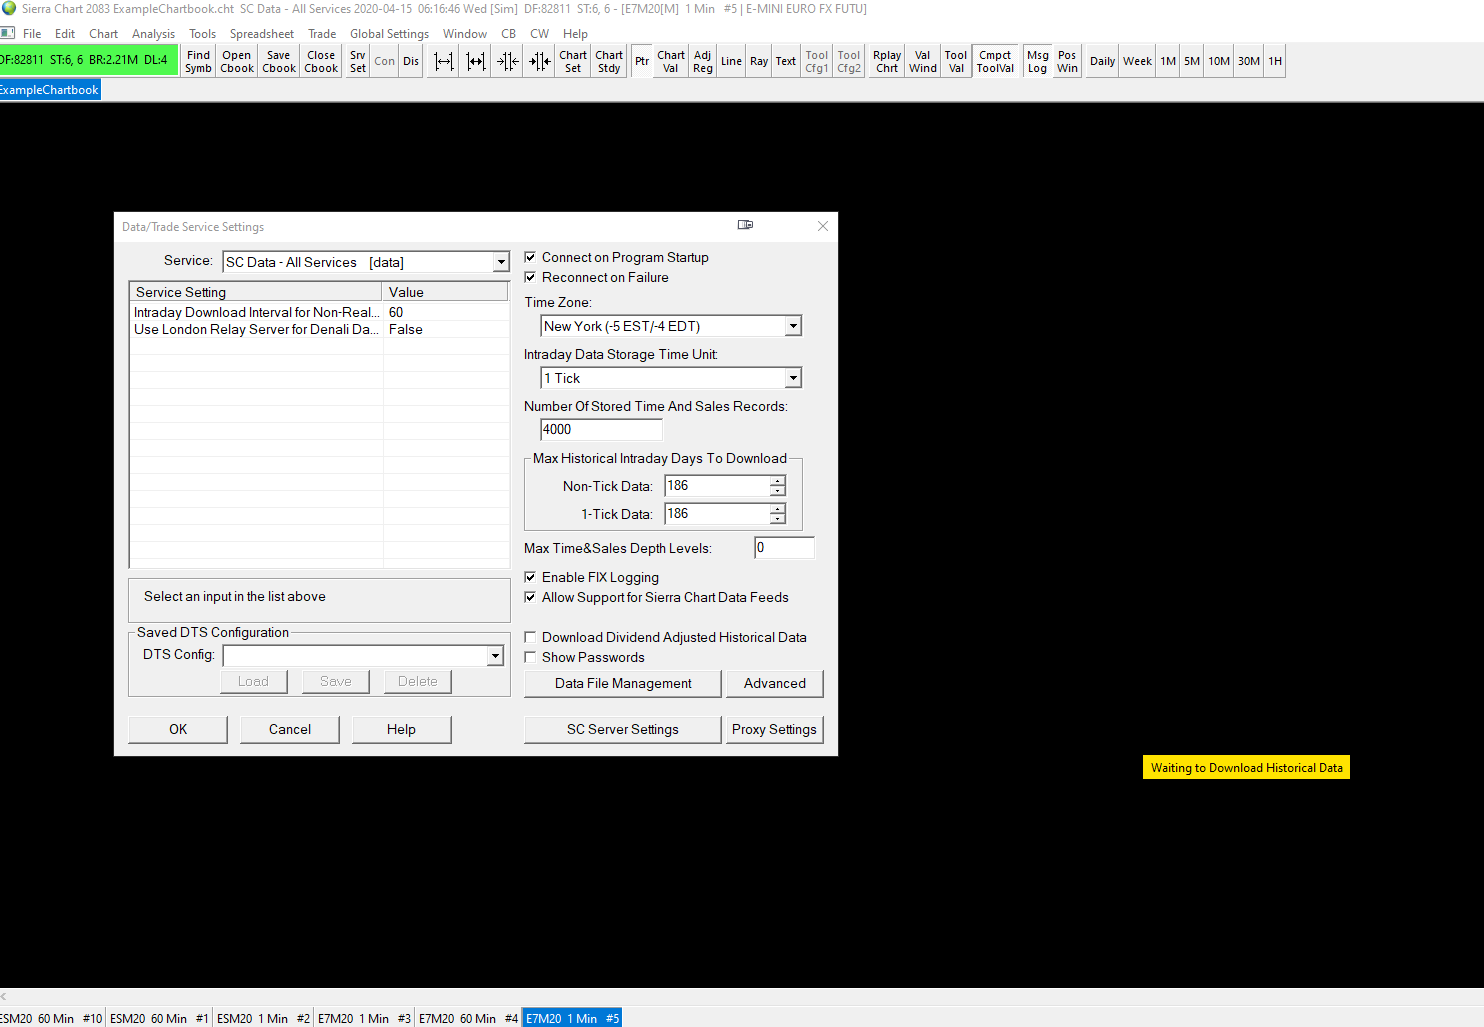1484x1027 pixels.
Task: Open the Analysis menu
Action: (153, 34)
